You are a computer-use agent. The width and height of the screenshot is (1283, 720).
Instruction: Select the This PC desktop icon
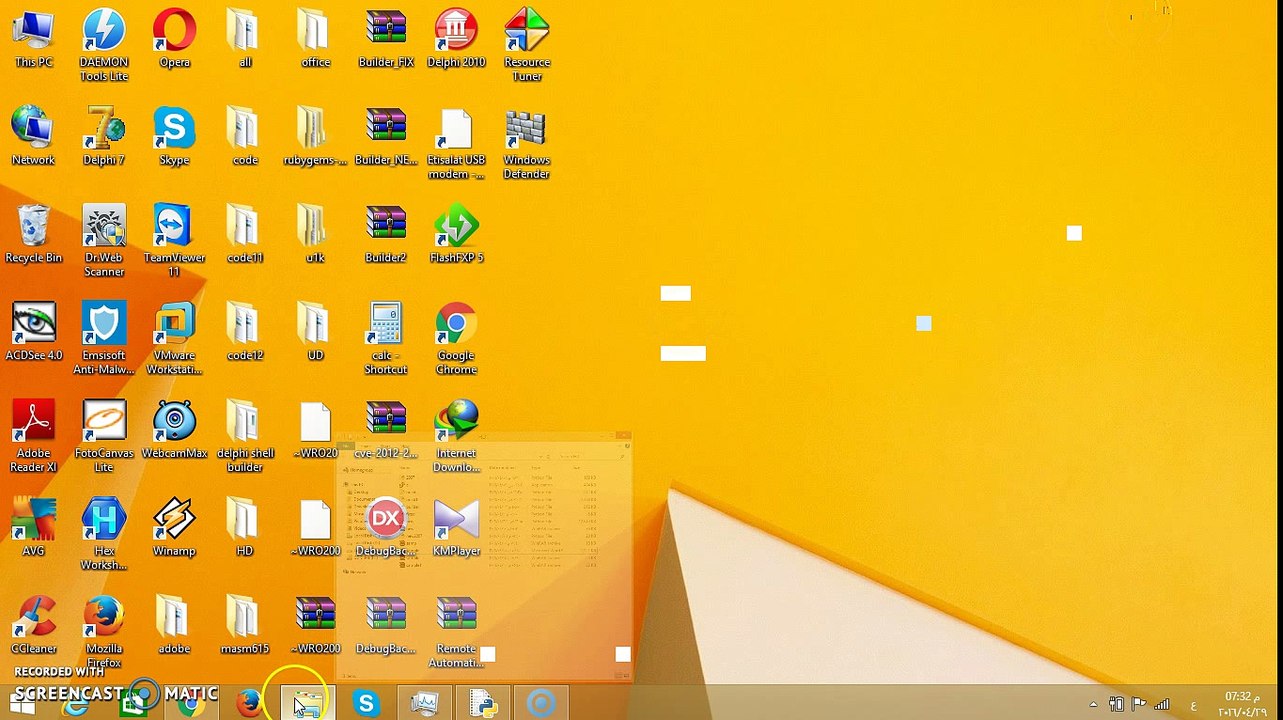(x=33, y=40)
